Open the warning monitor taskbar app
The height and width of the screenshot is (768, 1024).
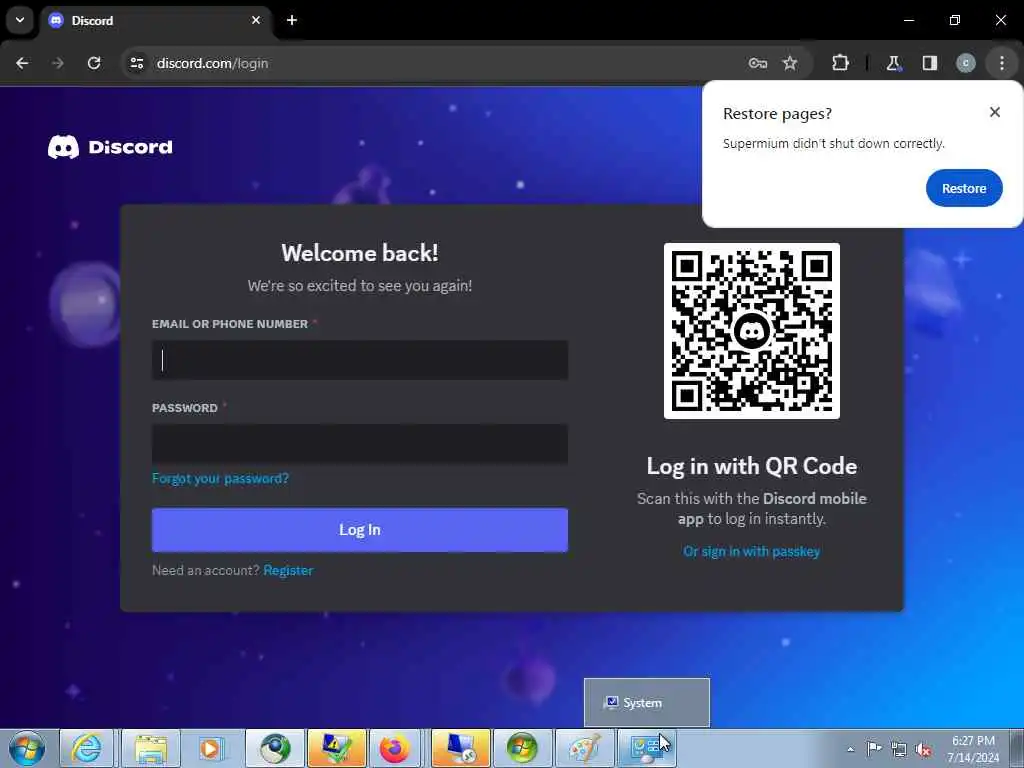(x=336, y=748)
